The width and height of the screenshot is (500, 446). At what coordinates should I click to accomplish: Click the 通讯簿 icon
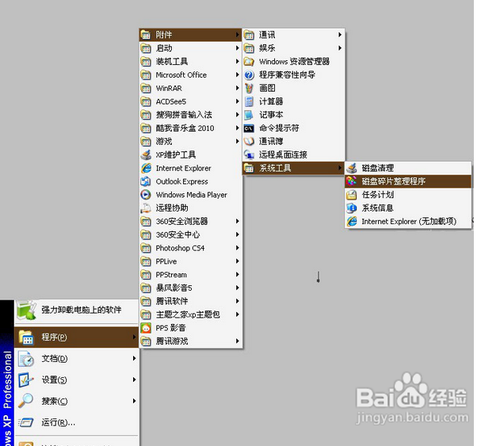click(x=249, y=141)
